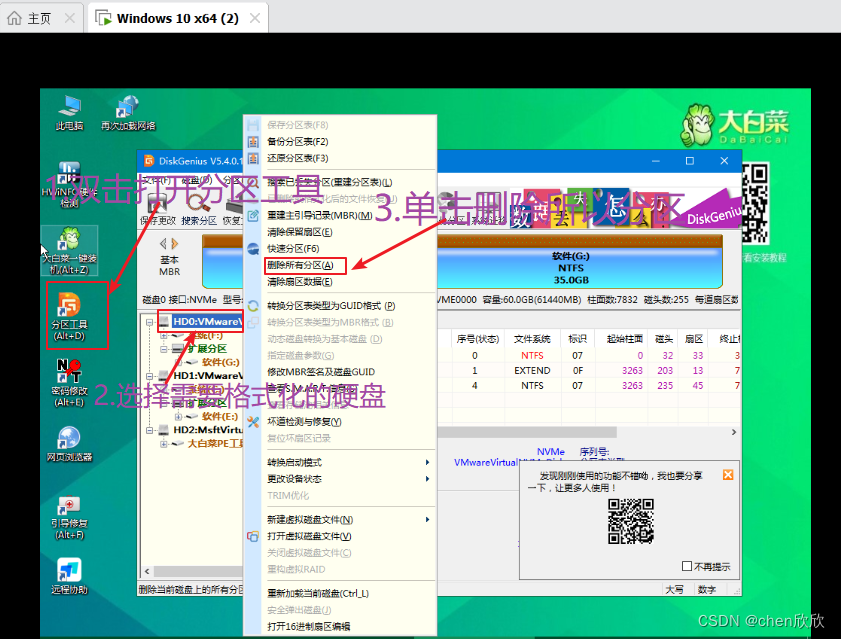Viewport: 841px width, 639px height.
Task: Click the 搜索分区 toolbar icon in DiskGenius
Action: tap(198, 204)
